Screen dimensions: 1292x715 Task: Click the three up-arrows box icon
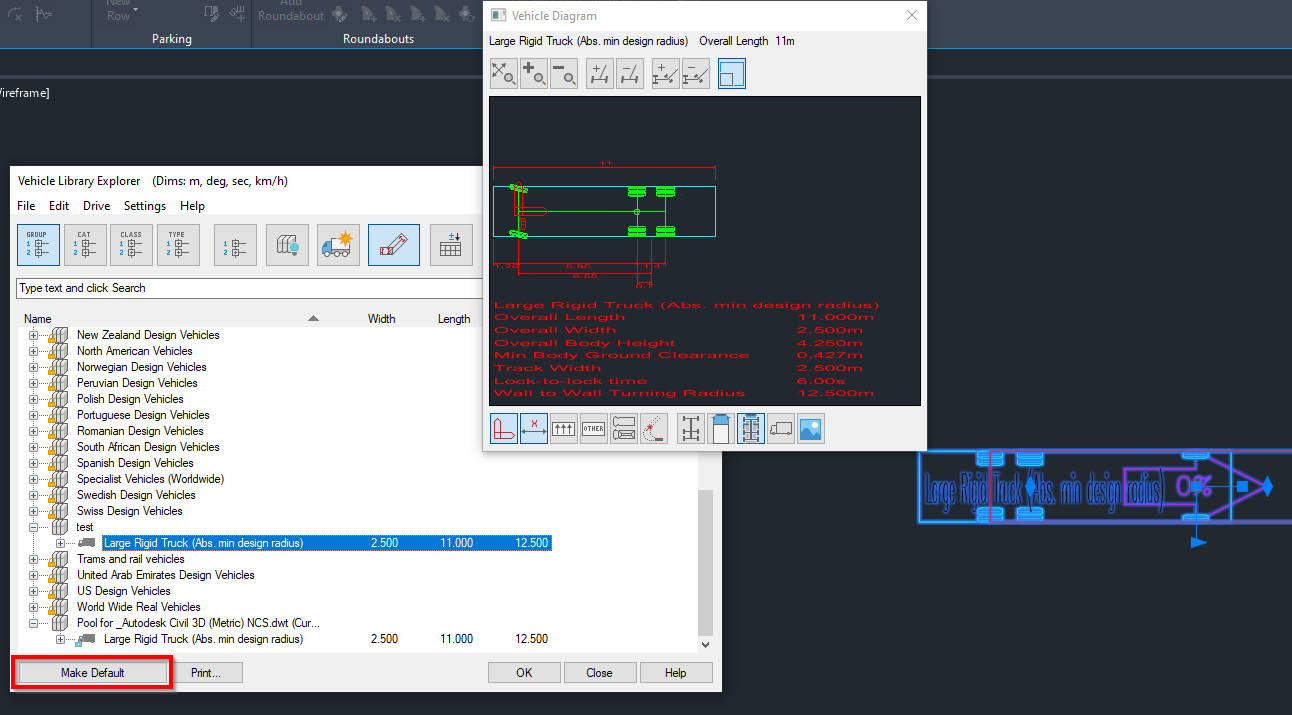(x=564, y=429)
